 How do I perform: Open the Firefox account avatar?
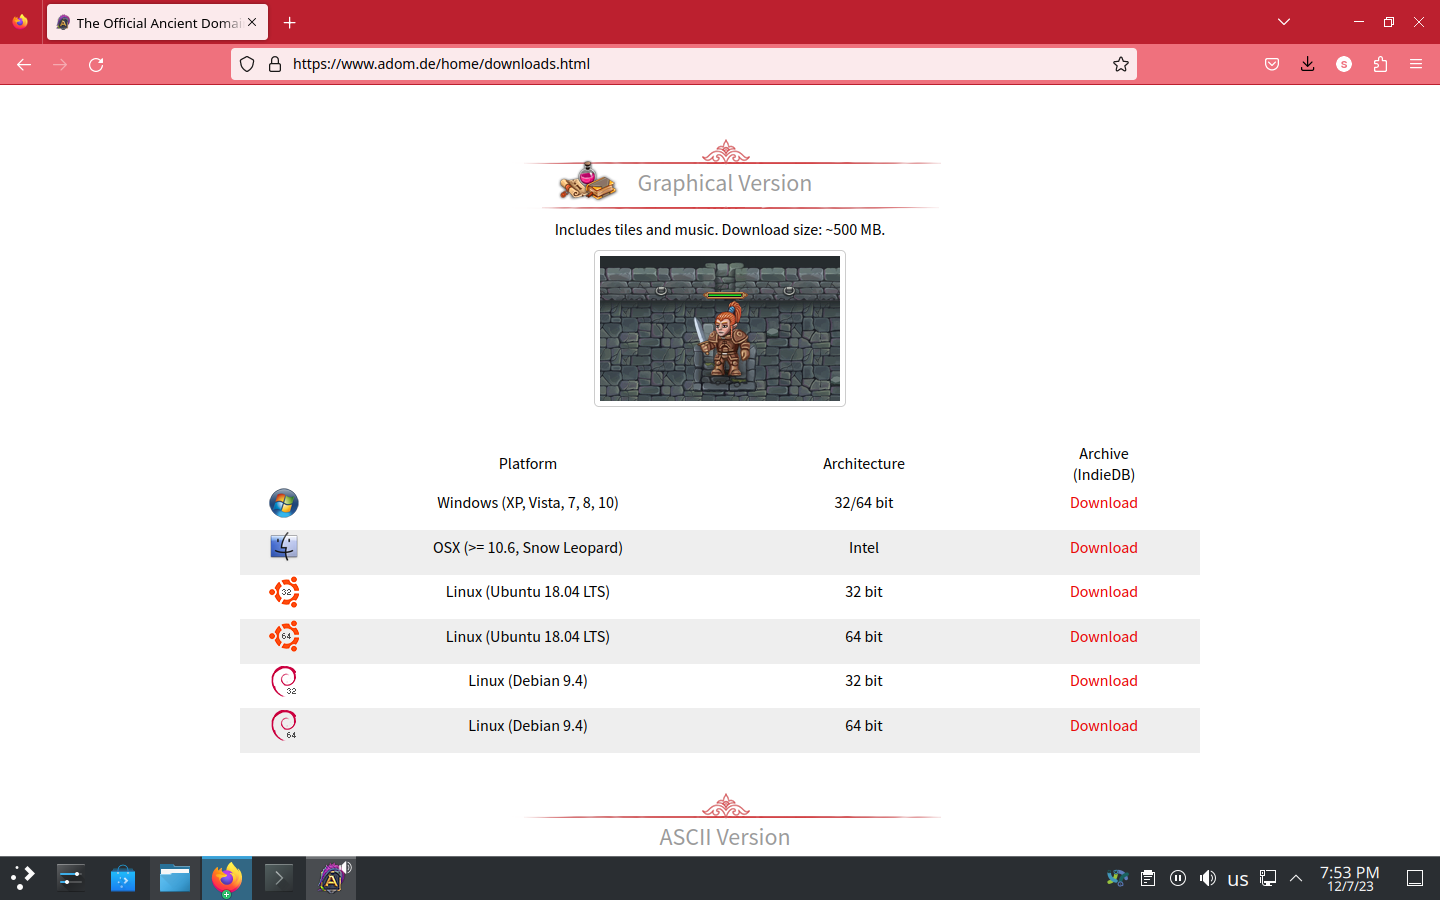[1344, 64]
